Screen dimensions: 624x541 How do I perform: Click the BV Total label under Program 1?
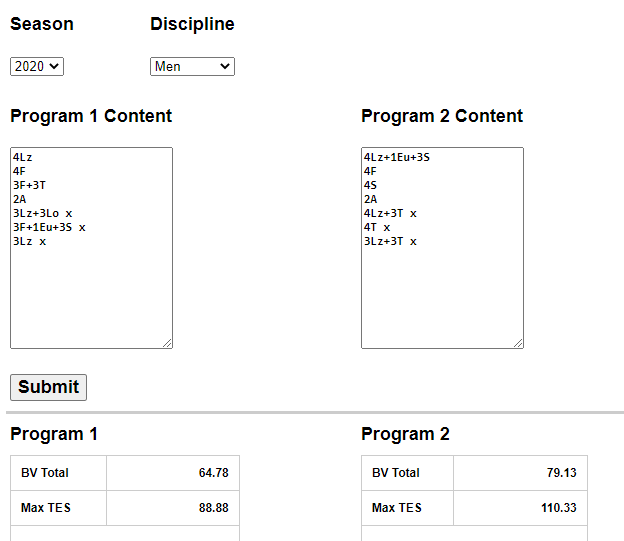click(x=45, y=473)
